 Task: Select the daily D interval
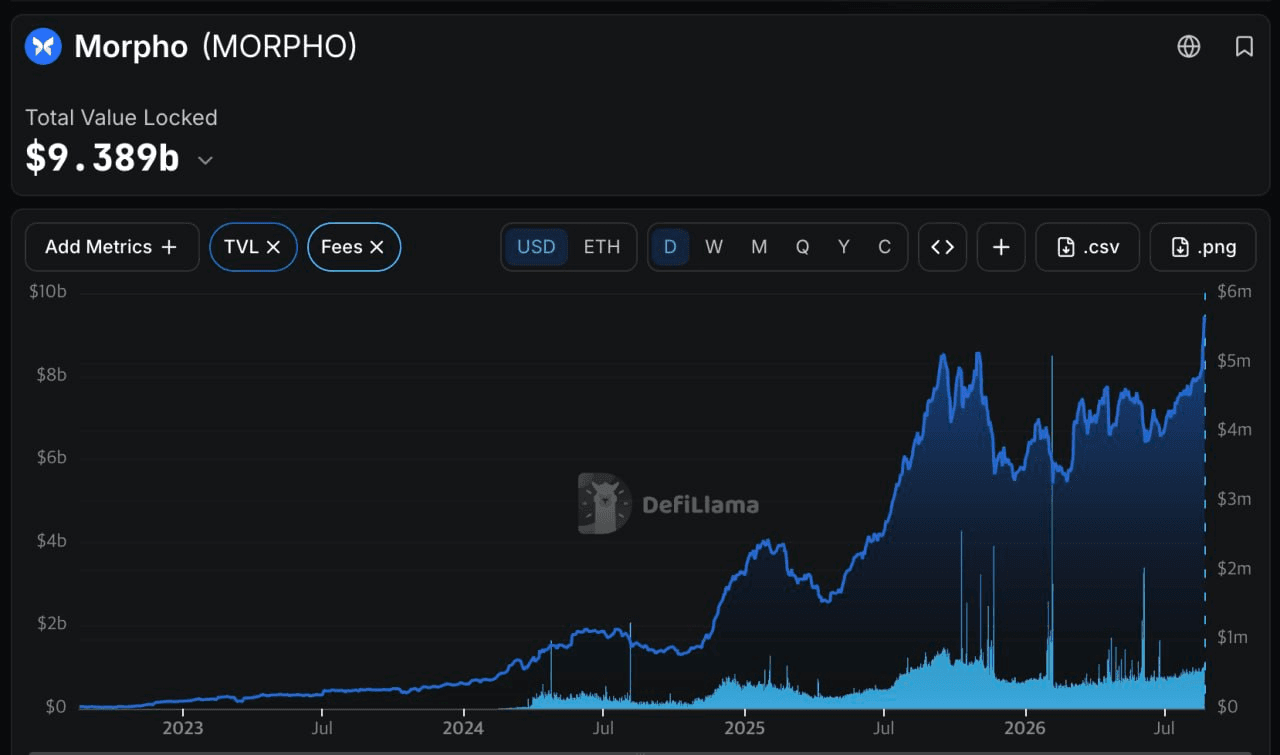[670, 247]
